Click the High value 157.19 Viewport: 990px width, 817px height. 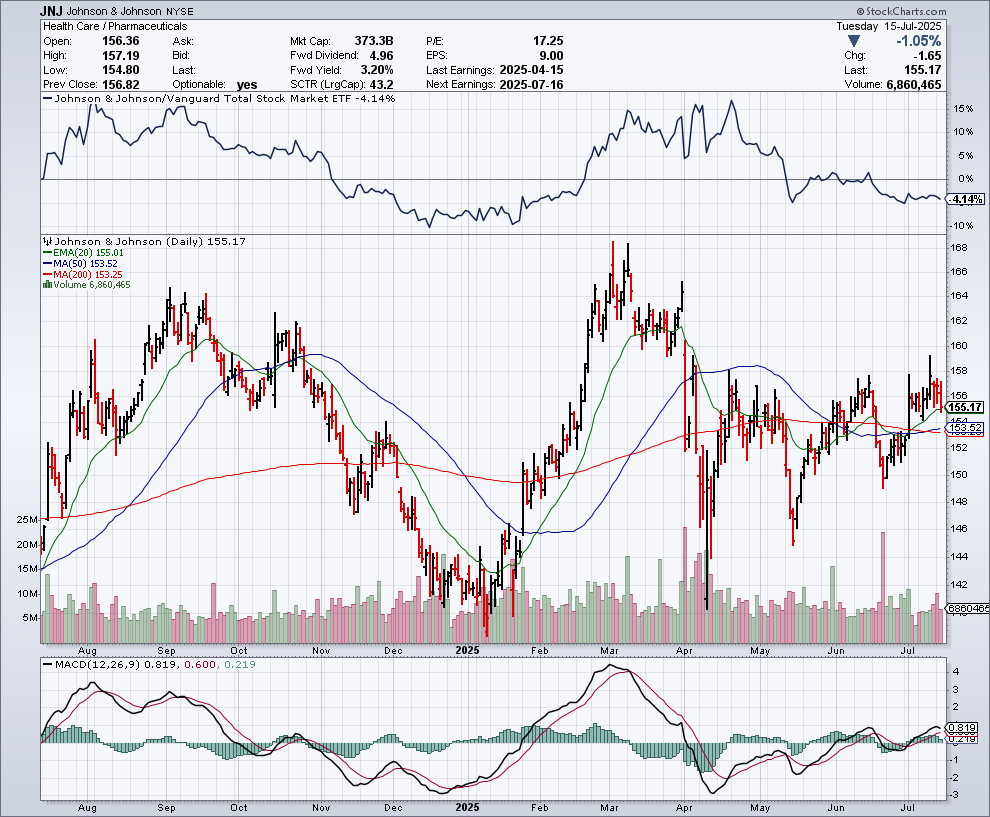pos(121,56)
